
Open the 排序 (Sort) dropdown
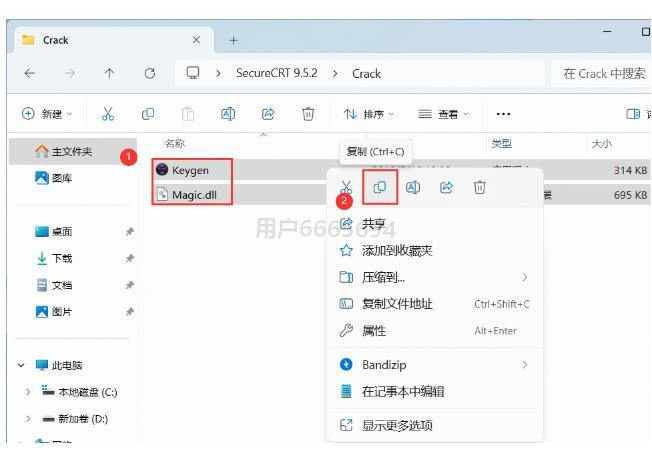click(368, 113)
